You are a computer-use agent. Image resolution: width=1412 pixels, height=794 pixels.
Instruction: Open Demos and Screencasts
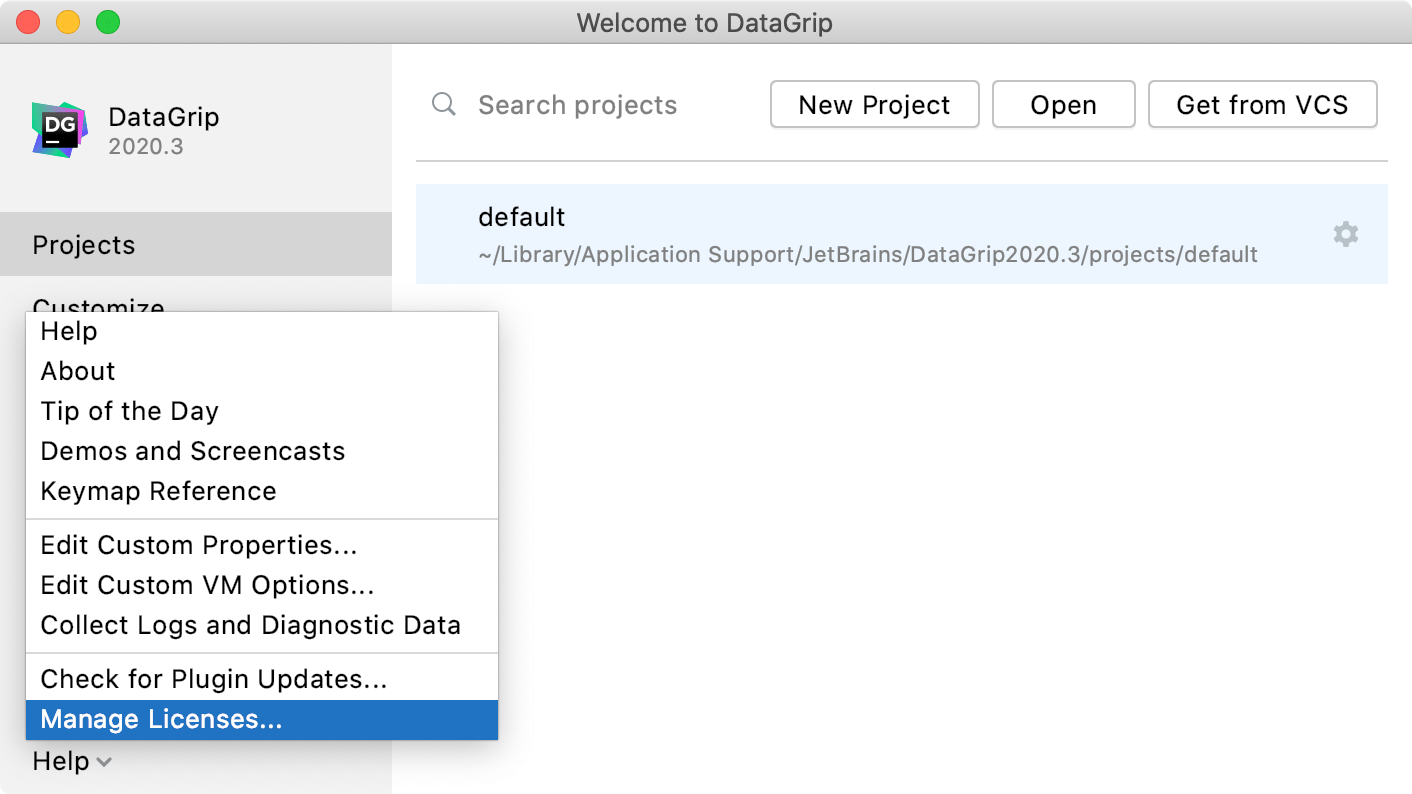tap(192, 450)
